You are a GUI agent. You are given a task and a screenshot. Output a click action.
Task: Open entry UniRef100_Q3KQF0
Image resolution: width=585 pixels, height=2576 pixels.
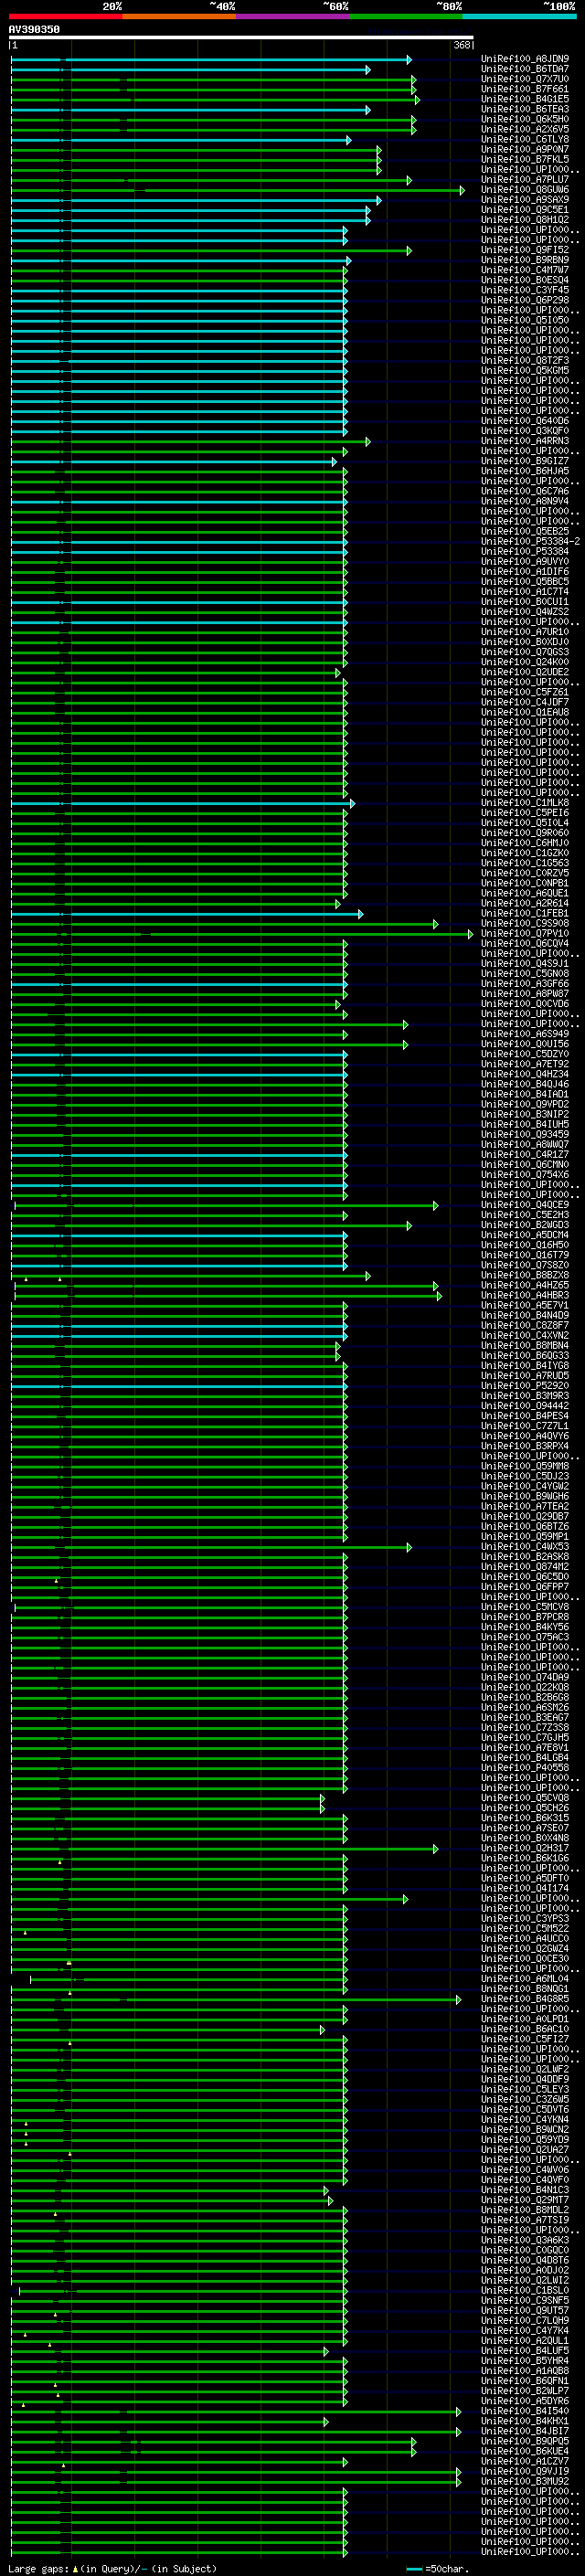tap(525, 430)
